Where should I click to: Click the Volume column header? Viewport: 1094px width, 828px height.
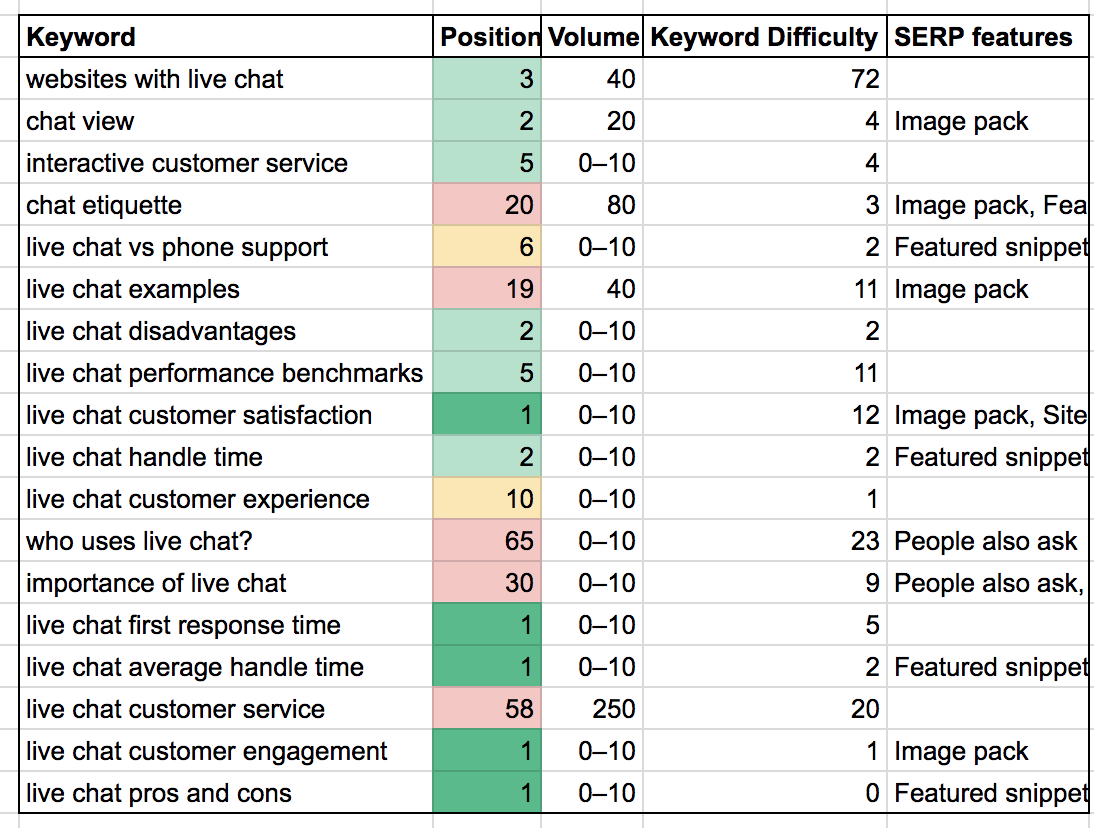pos(593,38)
